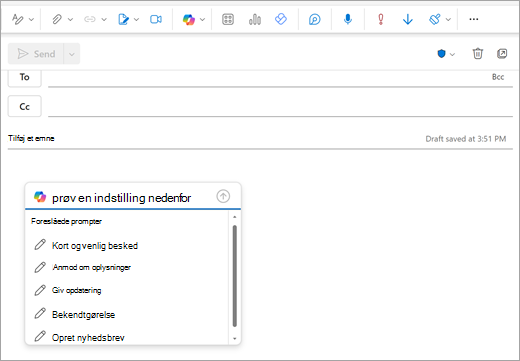The image size is (520, 361).
Task: Click into the Cc address field
Action: (x=280, y=107)
